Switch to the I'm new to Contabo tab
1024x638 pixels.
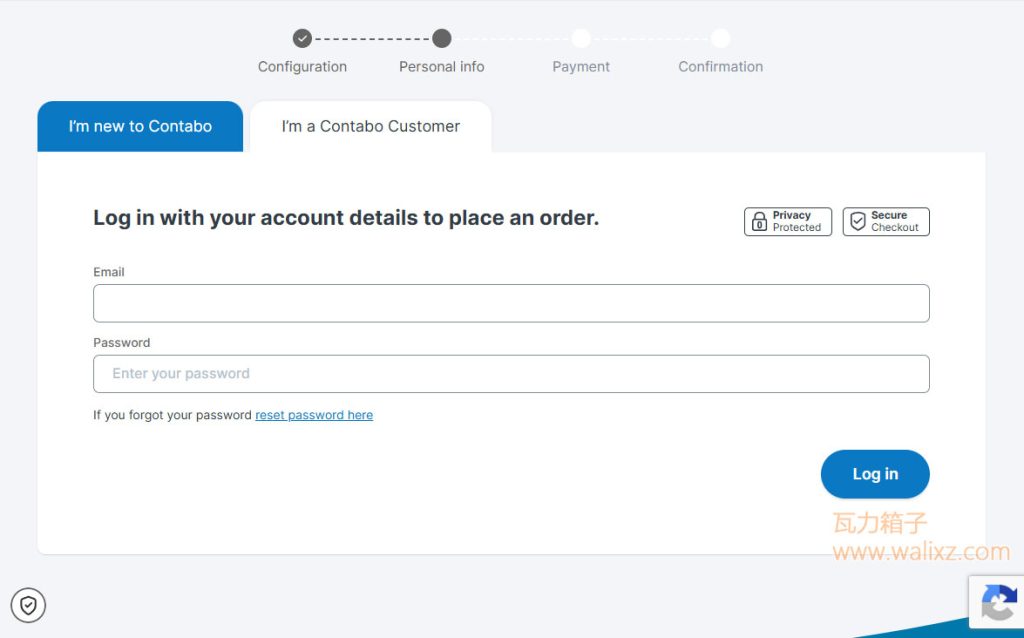pos(140,126)
